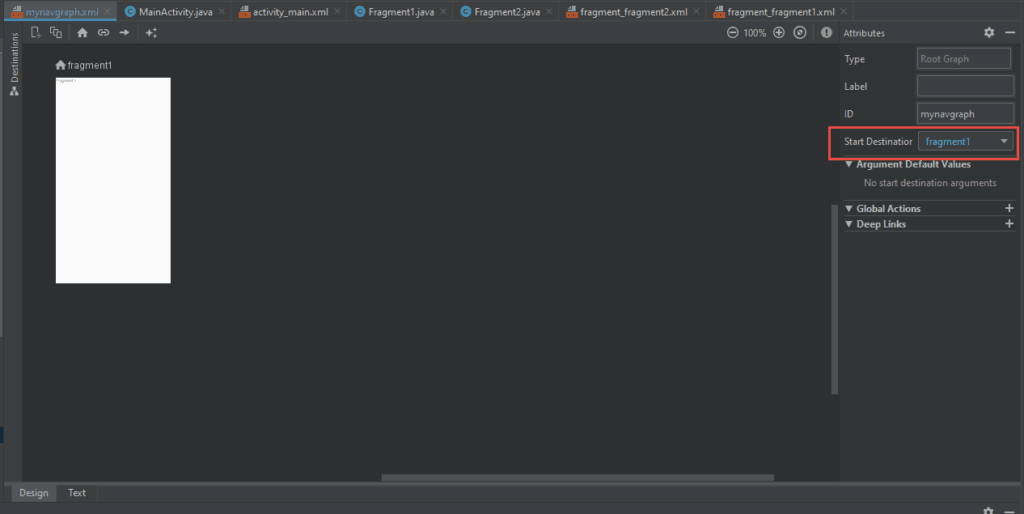
Task: Collapse the Argument Default Values section
Action: click(849, 164)
